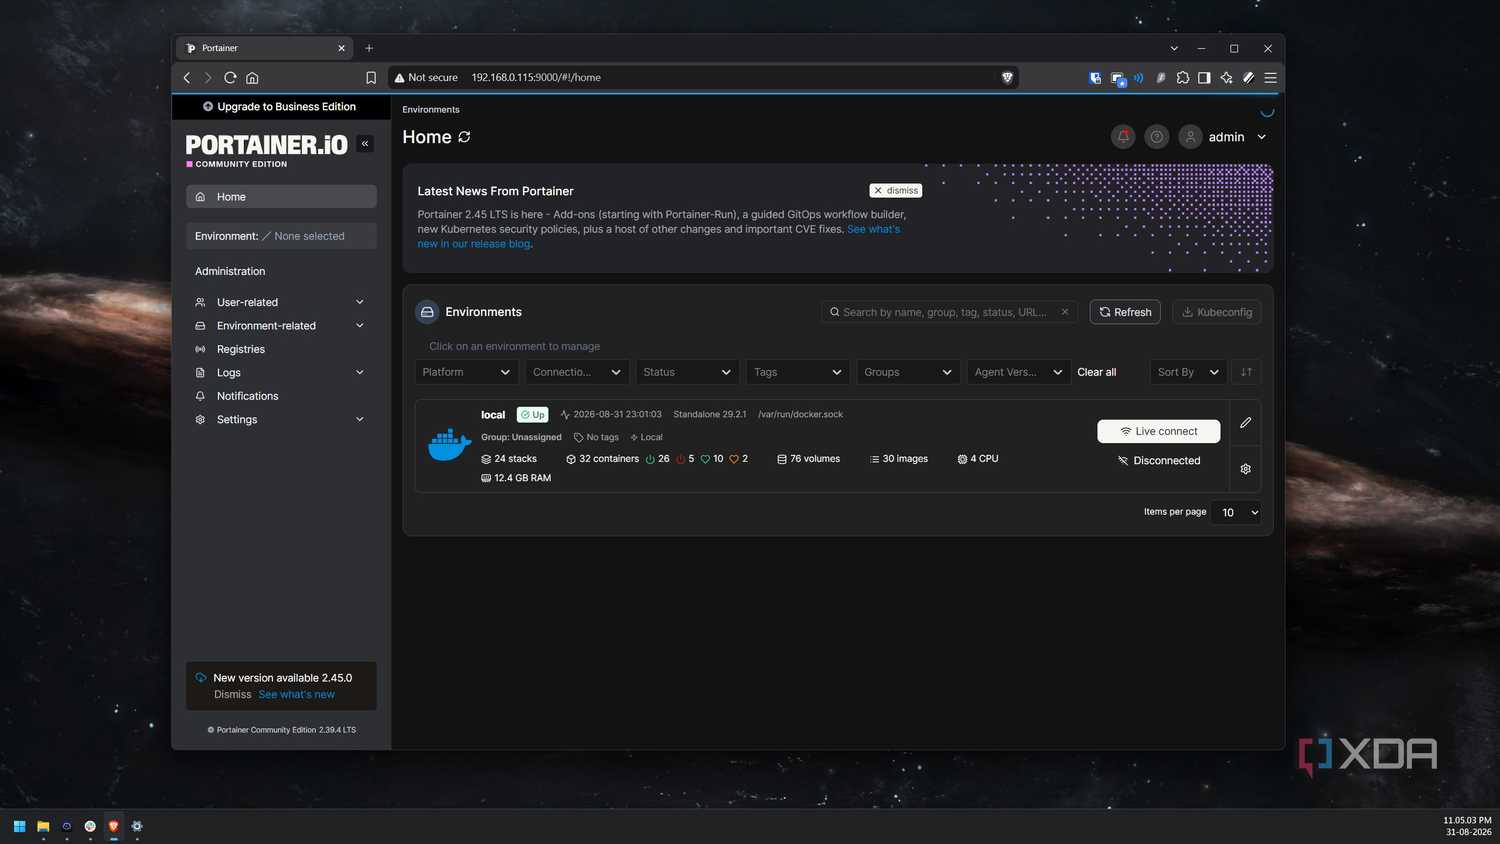Click the 30 images count
Screen dimensions: 1500x844
(899, 459)
